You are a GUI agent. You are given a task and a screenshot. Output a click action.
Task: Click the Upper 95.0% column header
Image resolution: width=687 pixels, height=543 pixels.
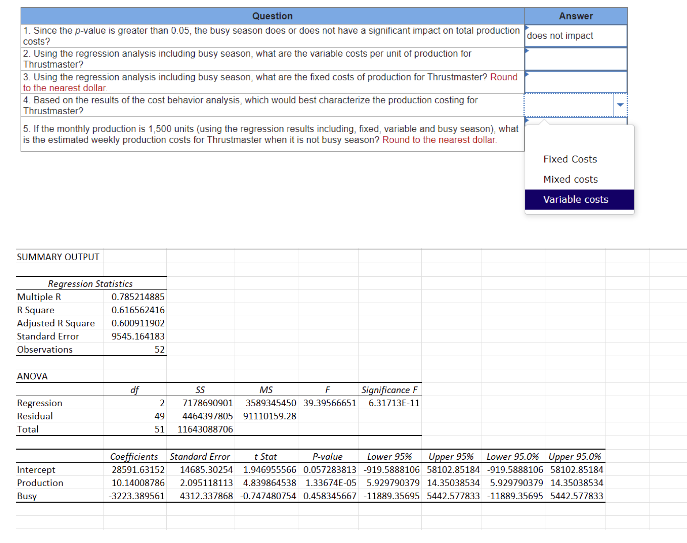coord(574,457)
